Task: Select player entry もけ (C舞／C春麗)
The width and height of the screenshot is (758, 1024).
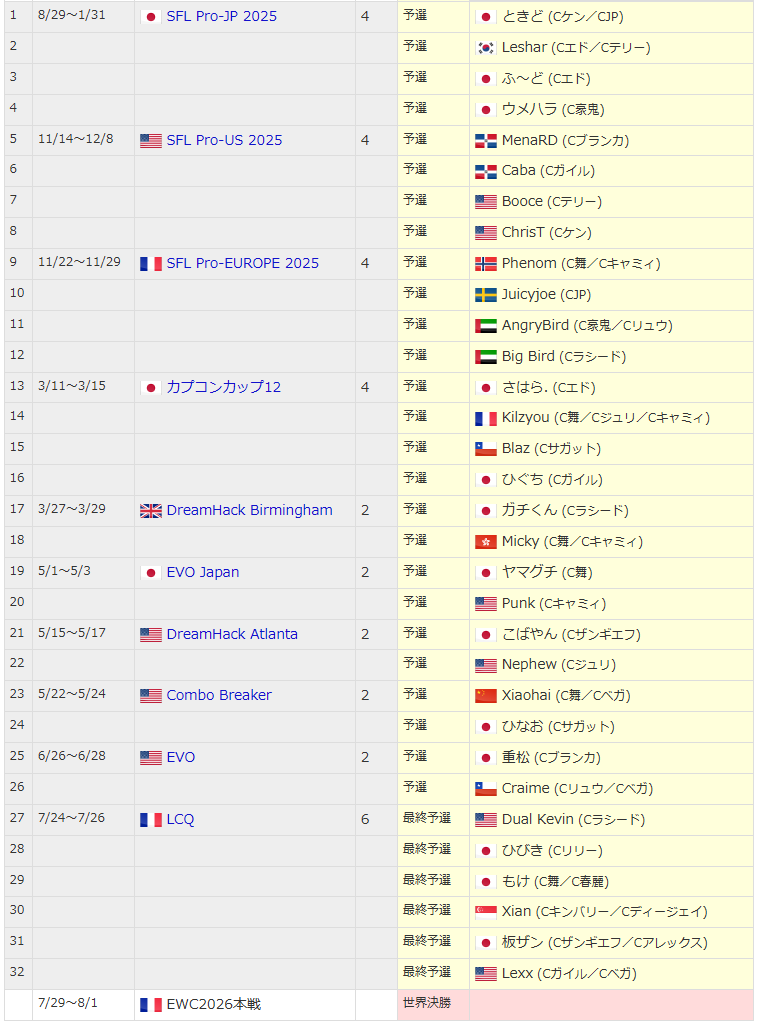Action: click(x=555, y=882)
